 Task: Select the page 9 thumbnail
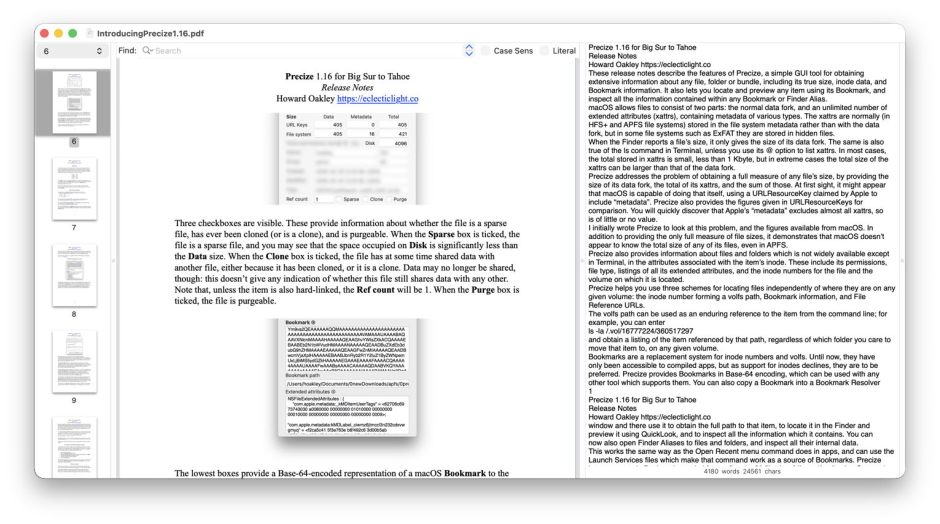tap(74, 362)
